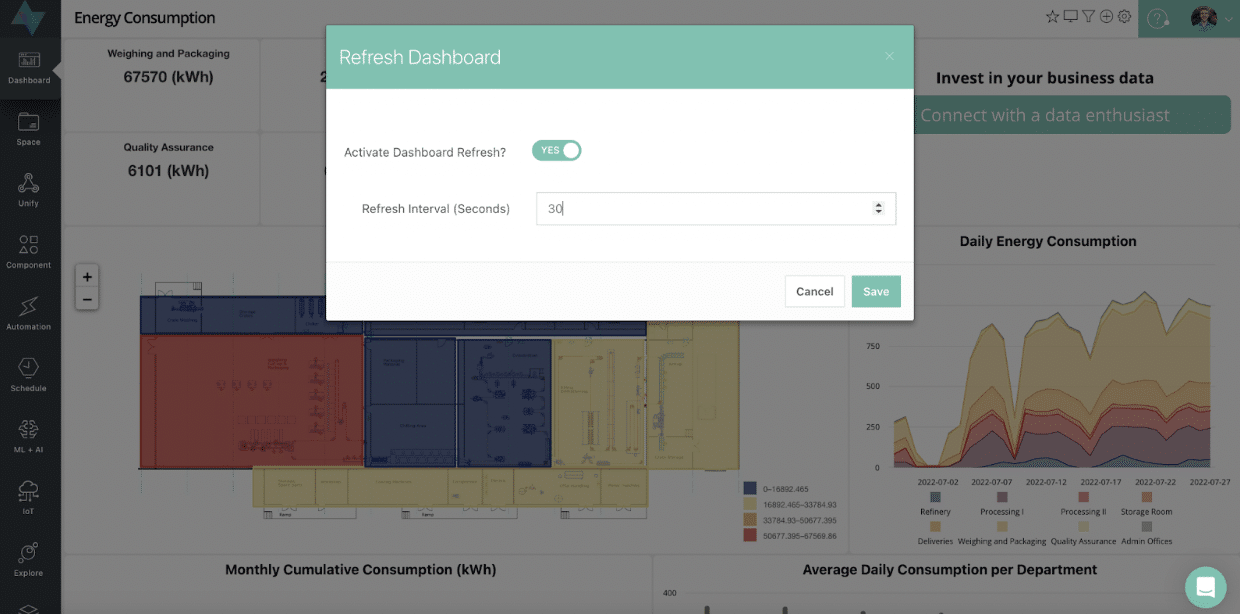1240x614 pixels.
Task: Close the Refresh Dashboard dialog
Action: 889,56
